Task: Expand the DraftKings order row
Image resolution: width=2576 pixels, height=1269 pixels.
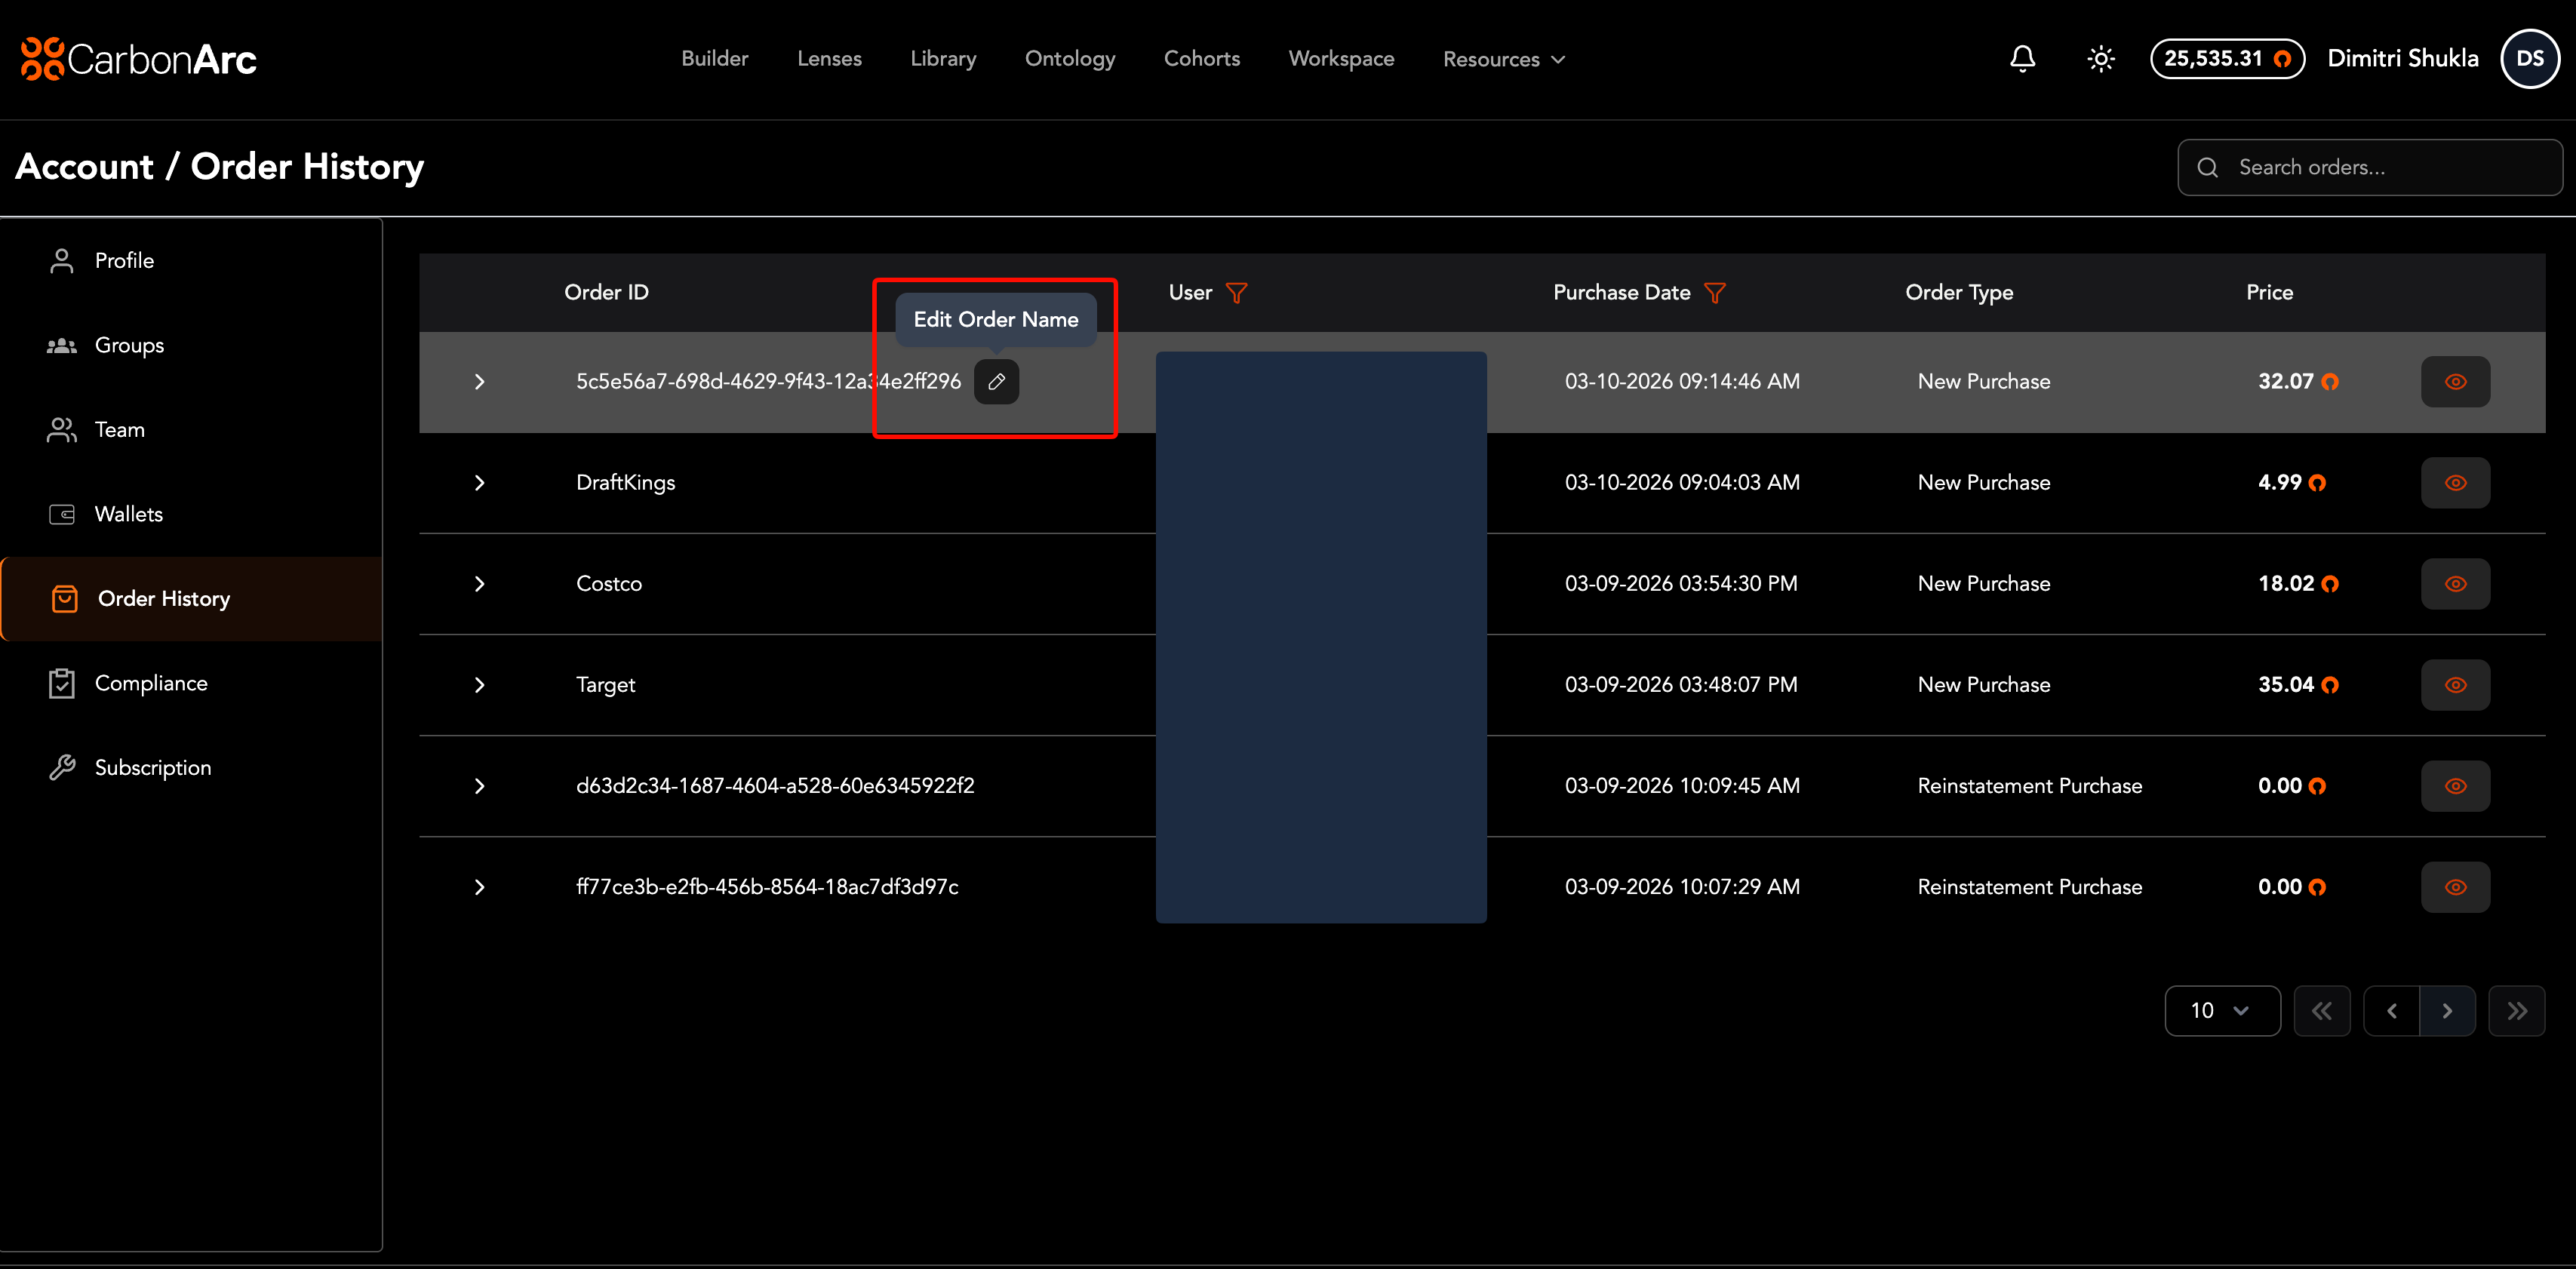Action: click(479, 483)
